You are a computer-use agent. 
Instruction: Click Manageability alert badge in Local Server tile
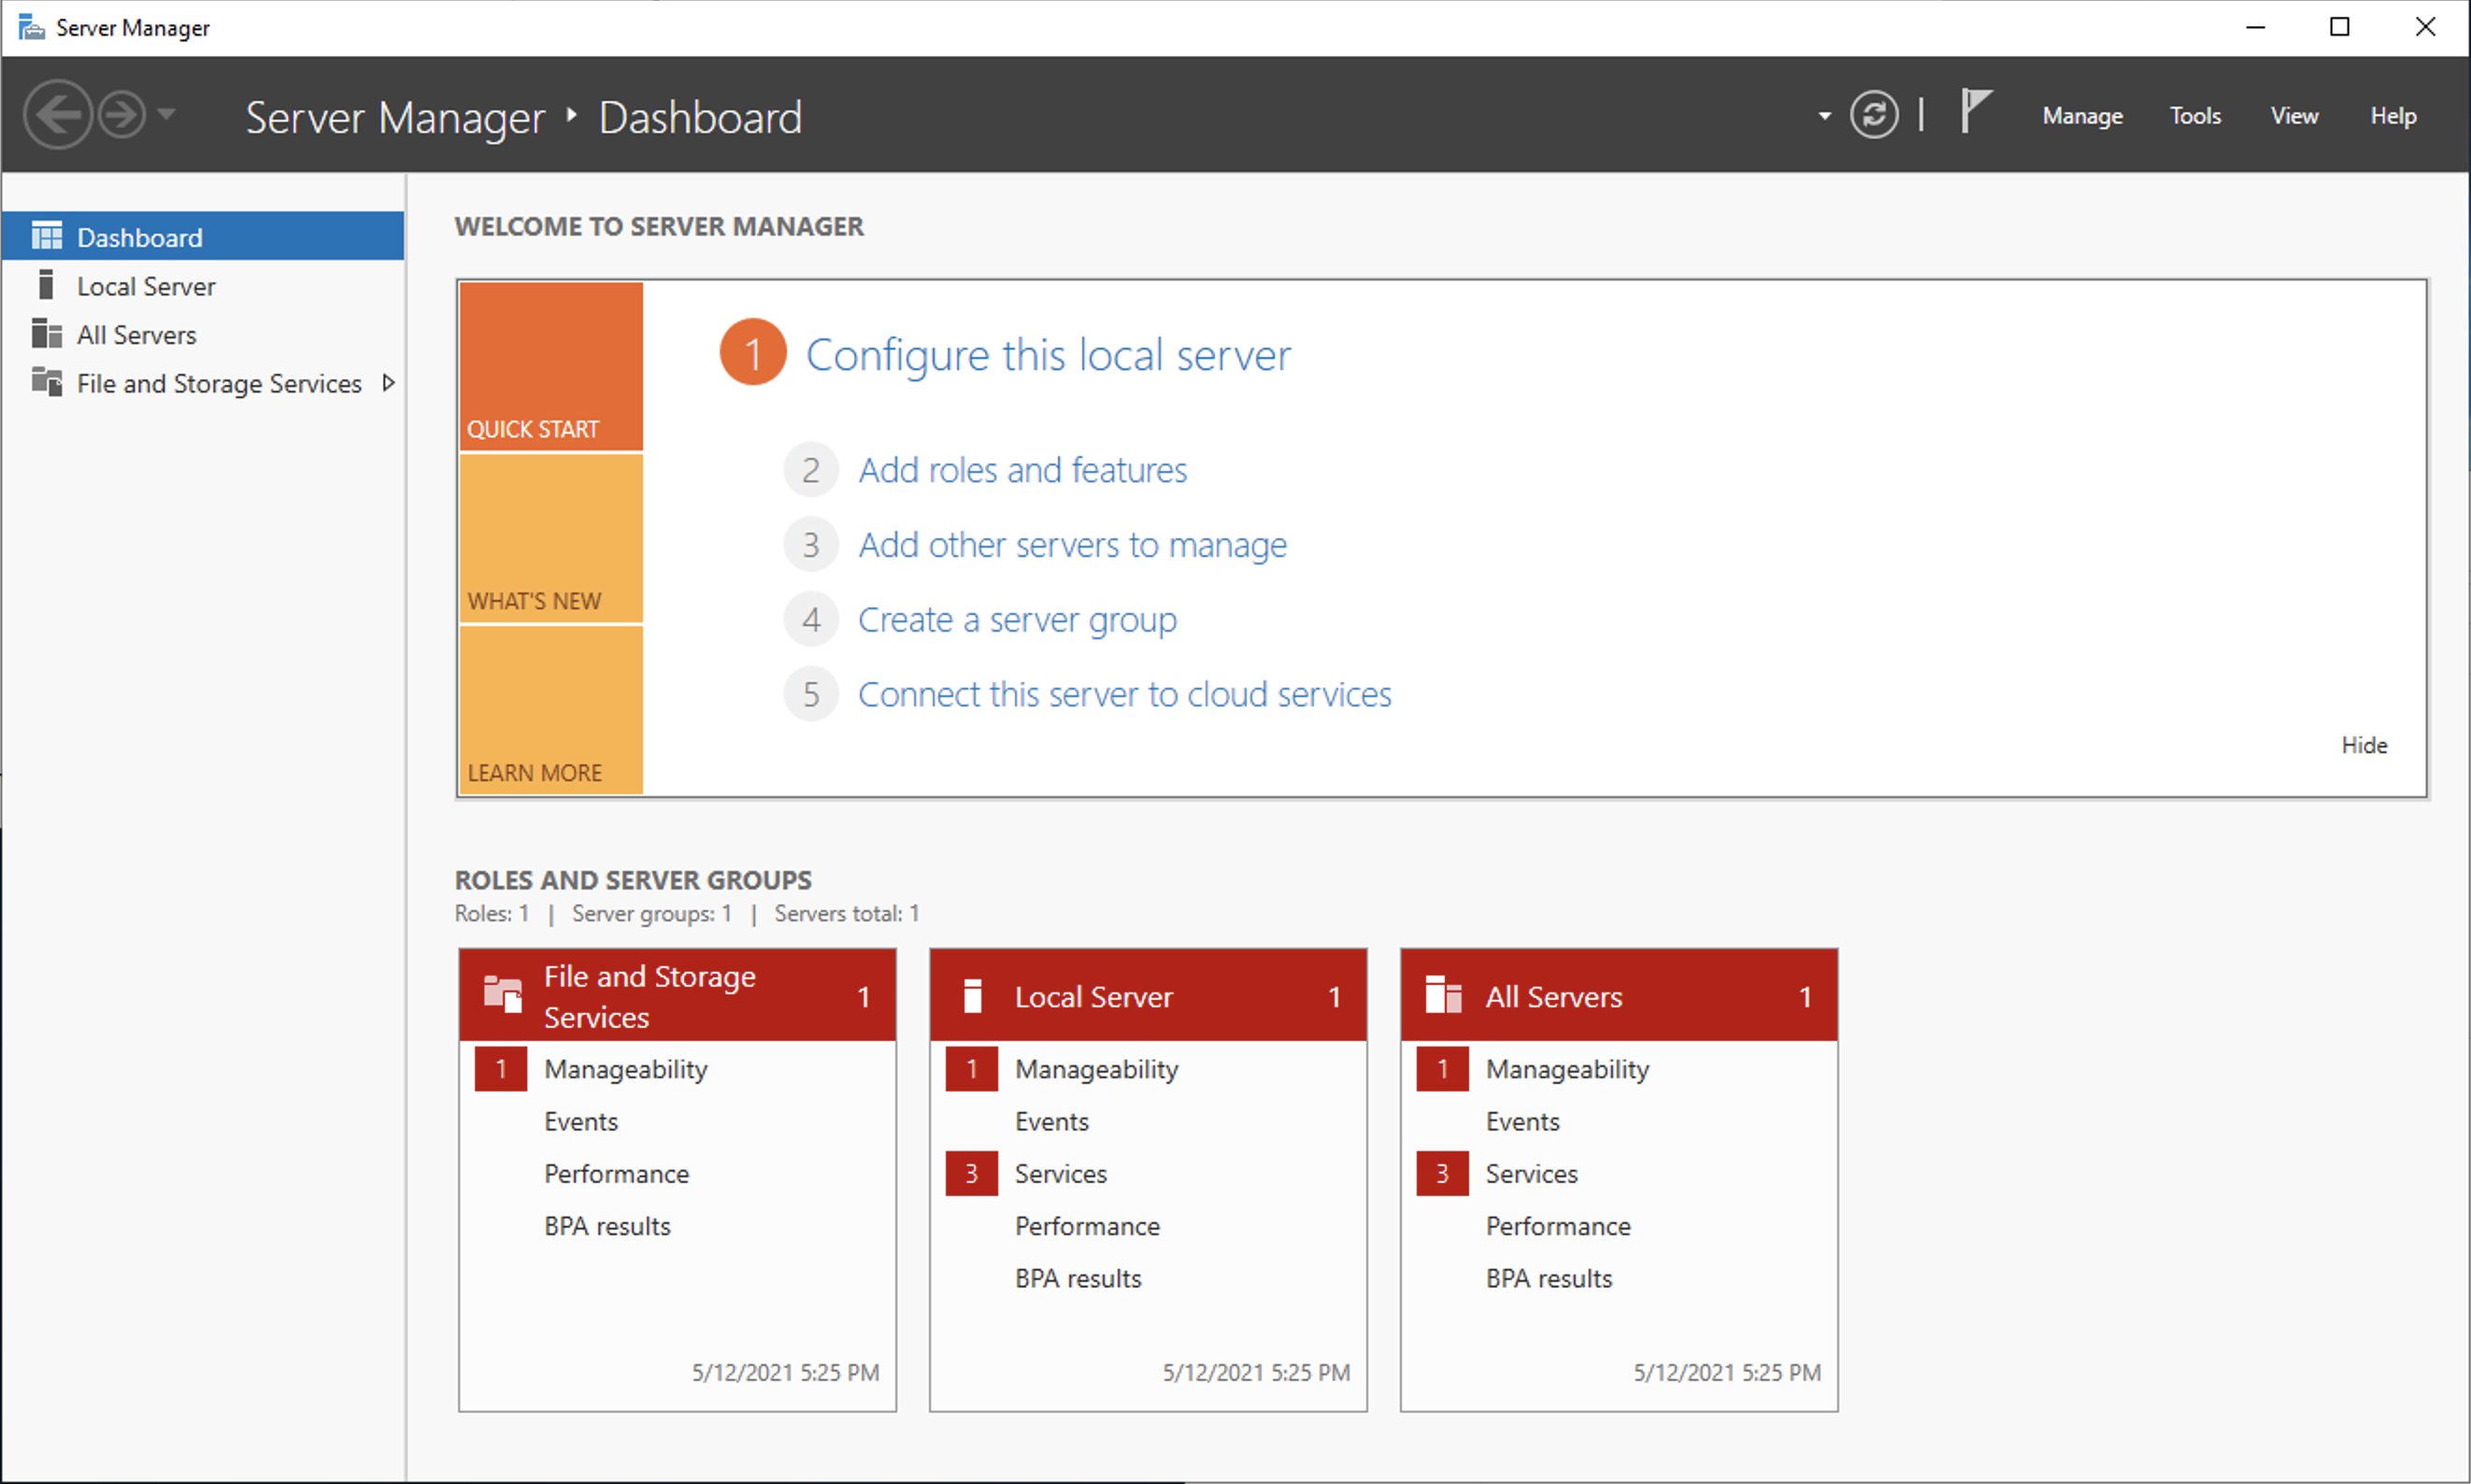971,1069
